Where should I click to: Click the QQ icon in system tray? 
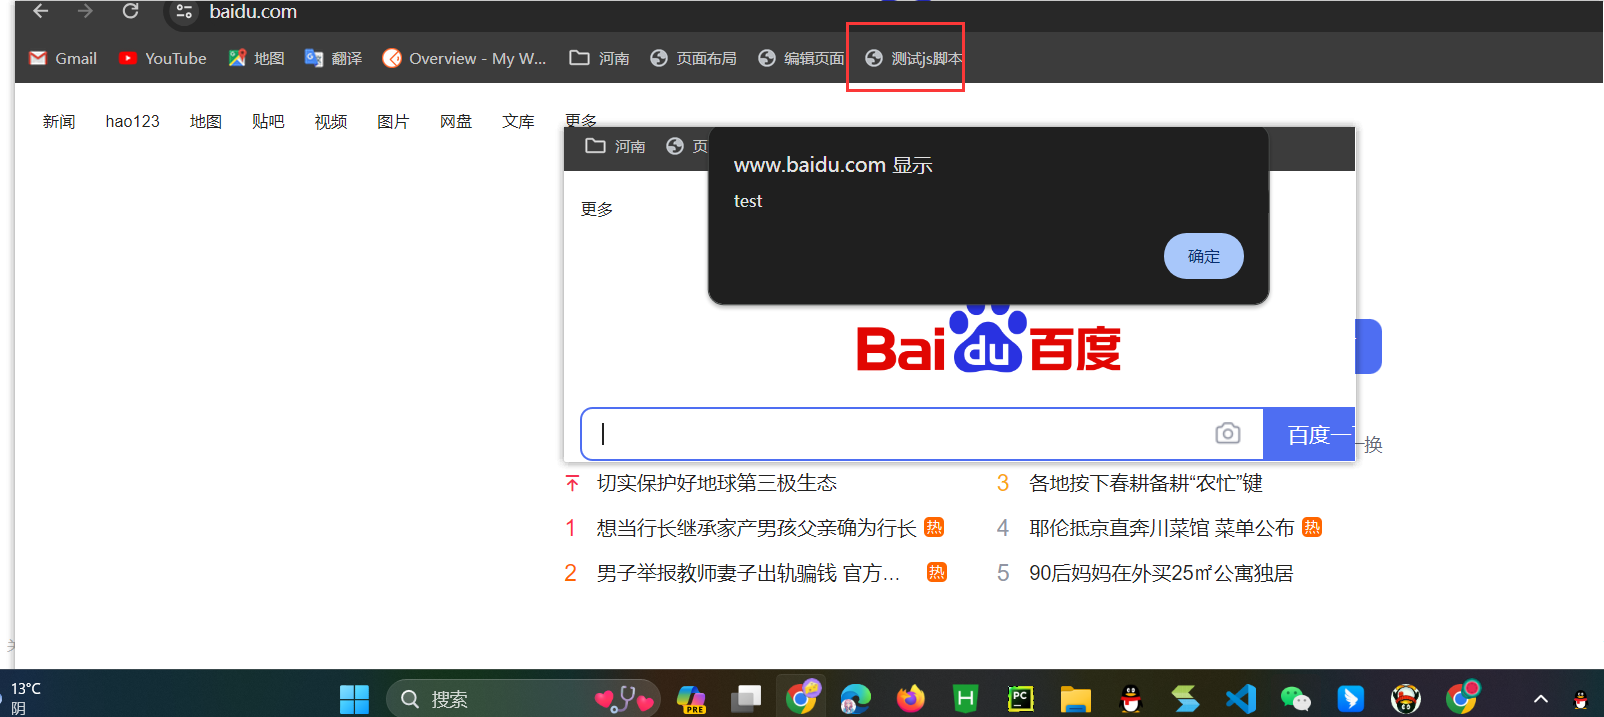click(x=1581, y=699)
